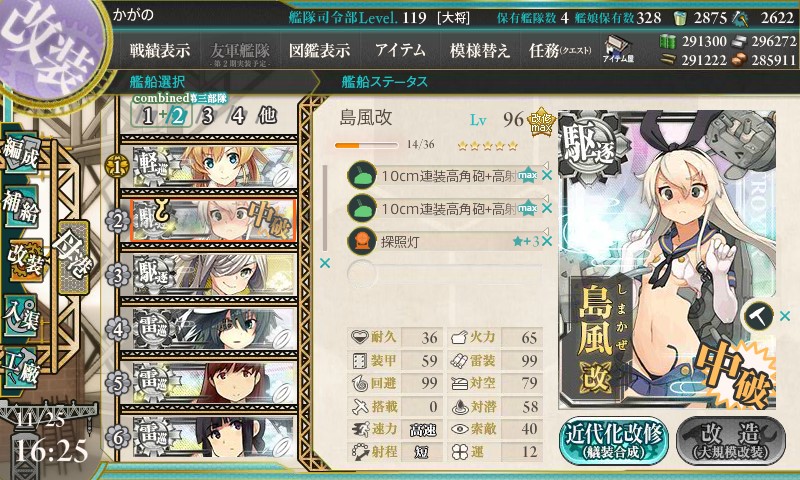This screenshot has width=800, height=480.
Task: Open the 入渠 docking sidebar icon
Action: point(21,315)
